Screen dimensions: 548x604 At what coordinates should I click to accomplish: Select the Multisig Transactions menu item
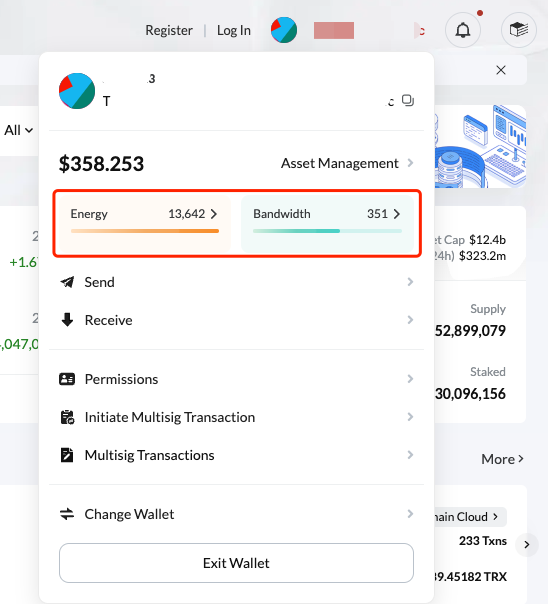(x=236, y=455)
